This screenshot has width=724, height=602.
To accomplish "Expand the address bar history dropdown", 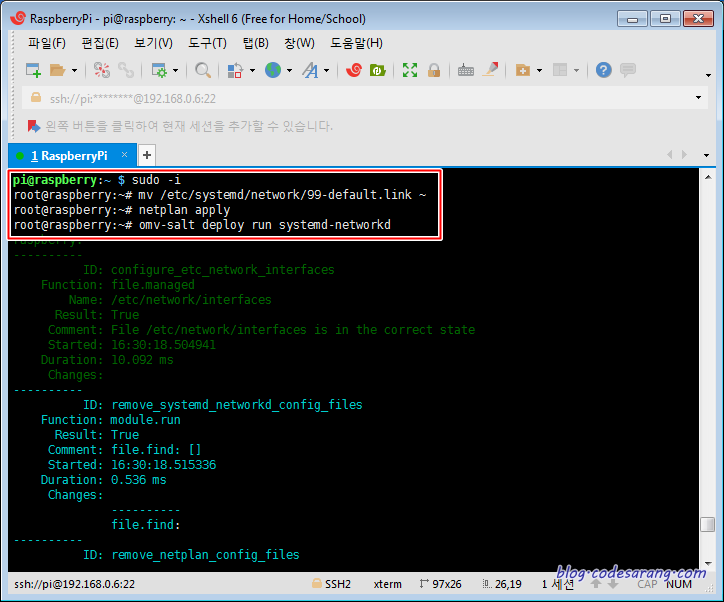I will coord(698,98).
